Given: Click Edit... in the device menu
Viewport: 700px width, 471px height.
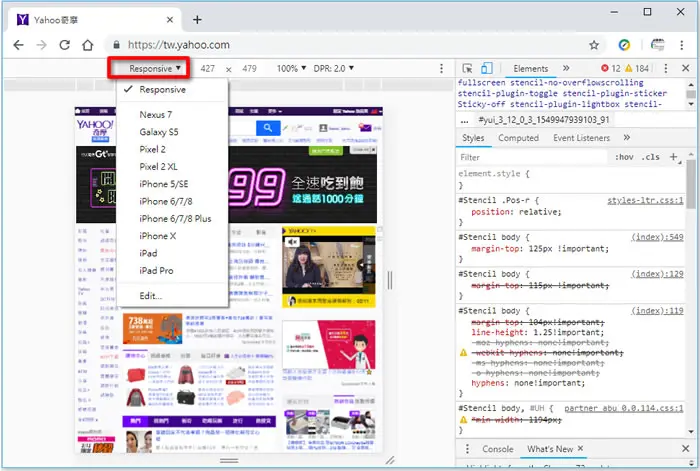Looking at the screenshot, I should click(150, 296).
